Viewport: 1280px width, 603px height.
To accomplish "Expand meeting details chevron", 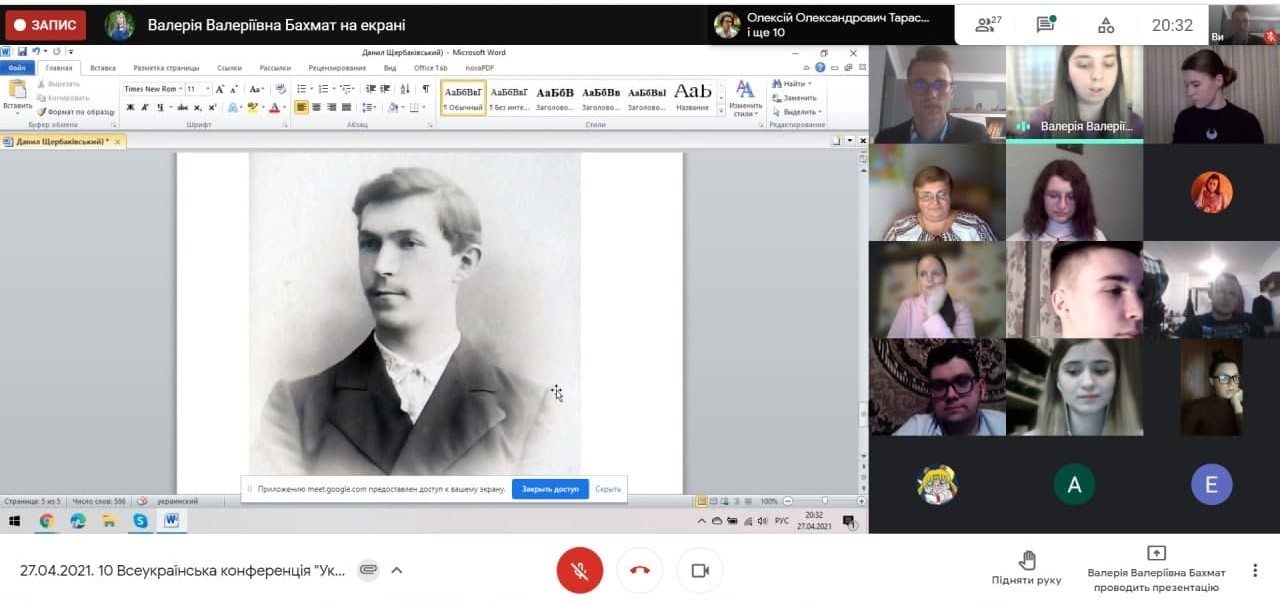I will pyautogui.click(x=397, y=570).
